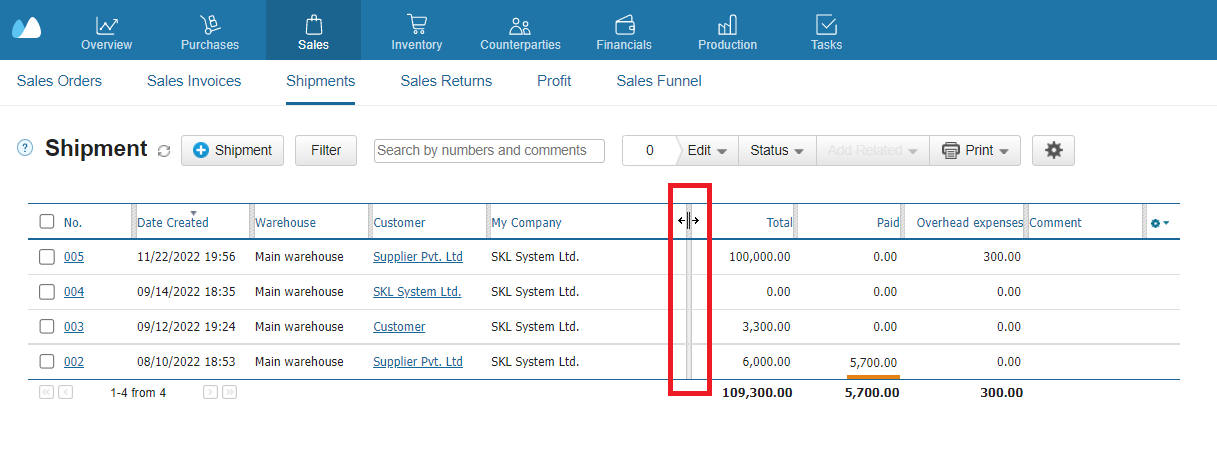
Task: Open shipment number 004
Action: tap(74, 292)
